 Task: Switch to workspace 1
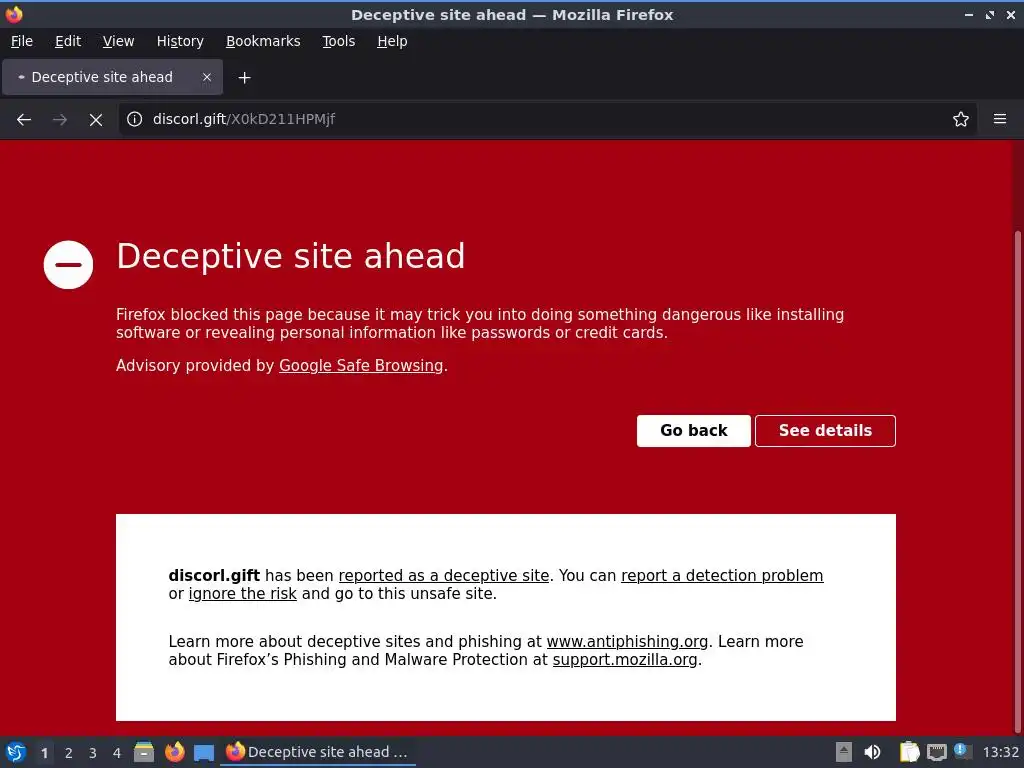click(44, 753)
